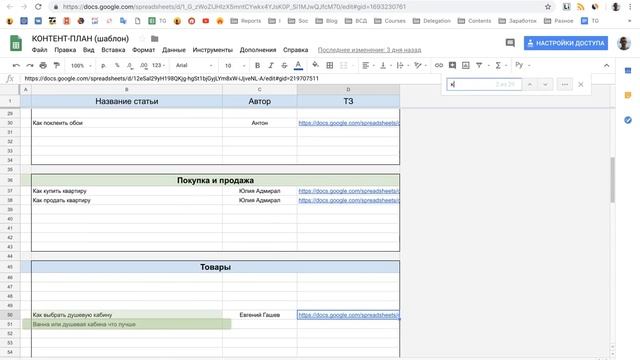Open the Вид menu

pyautogui.click(x=89, y=50)
